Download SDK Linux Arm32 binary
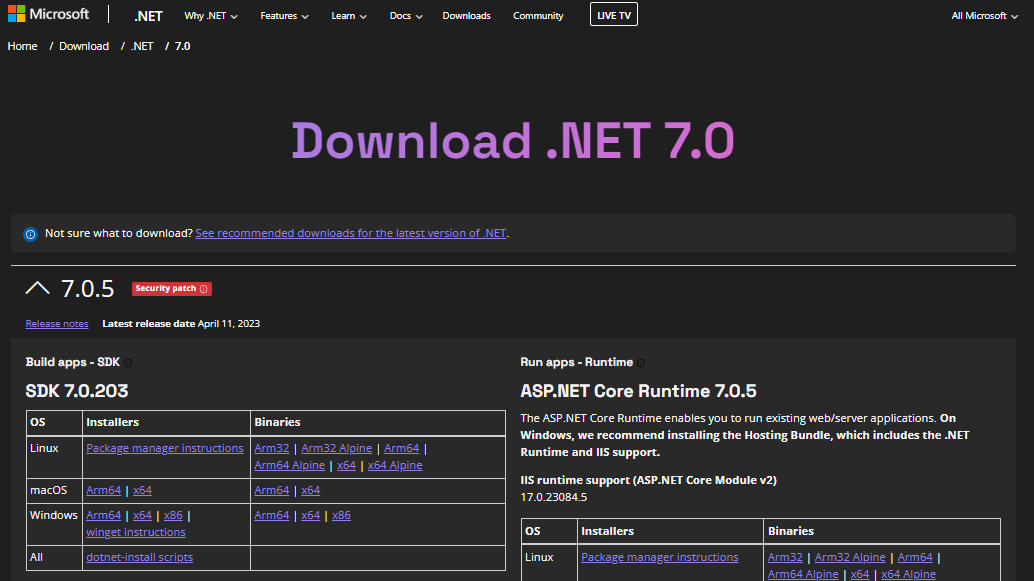 click(272, 448)
